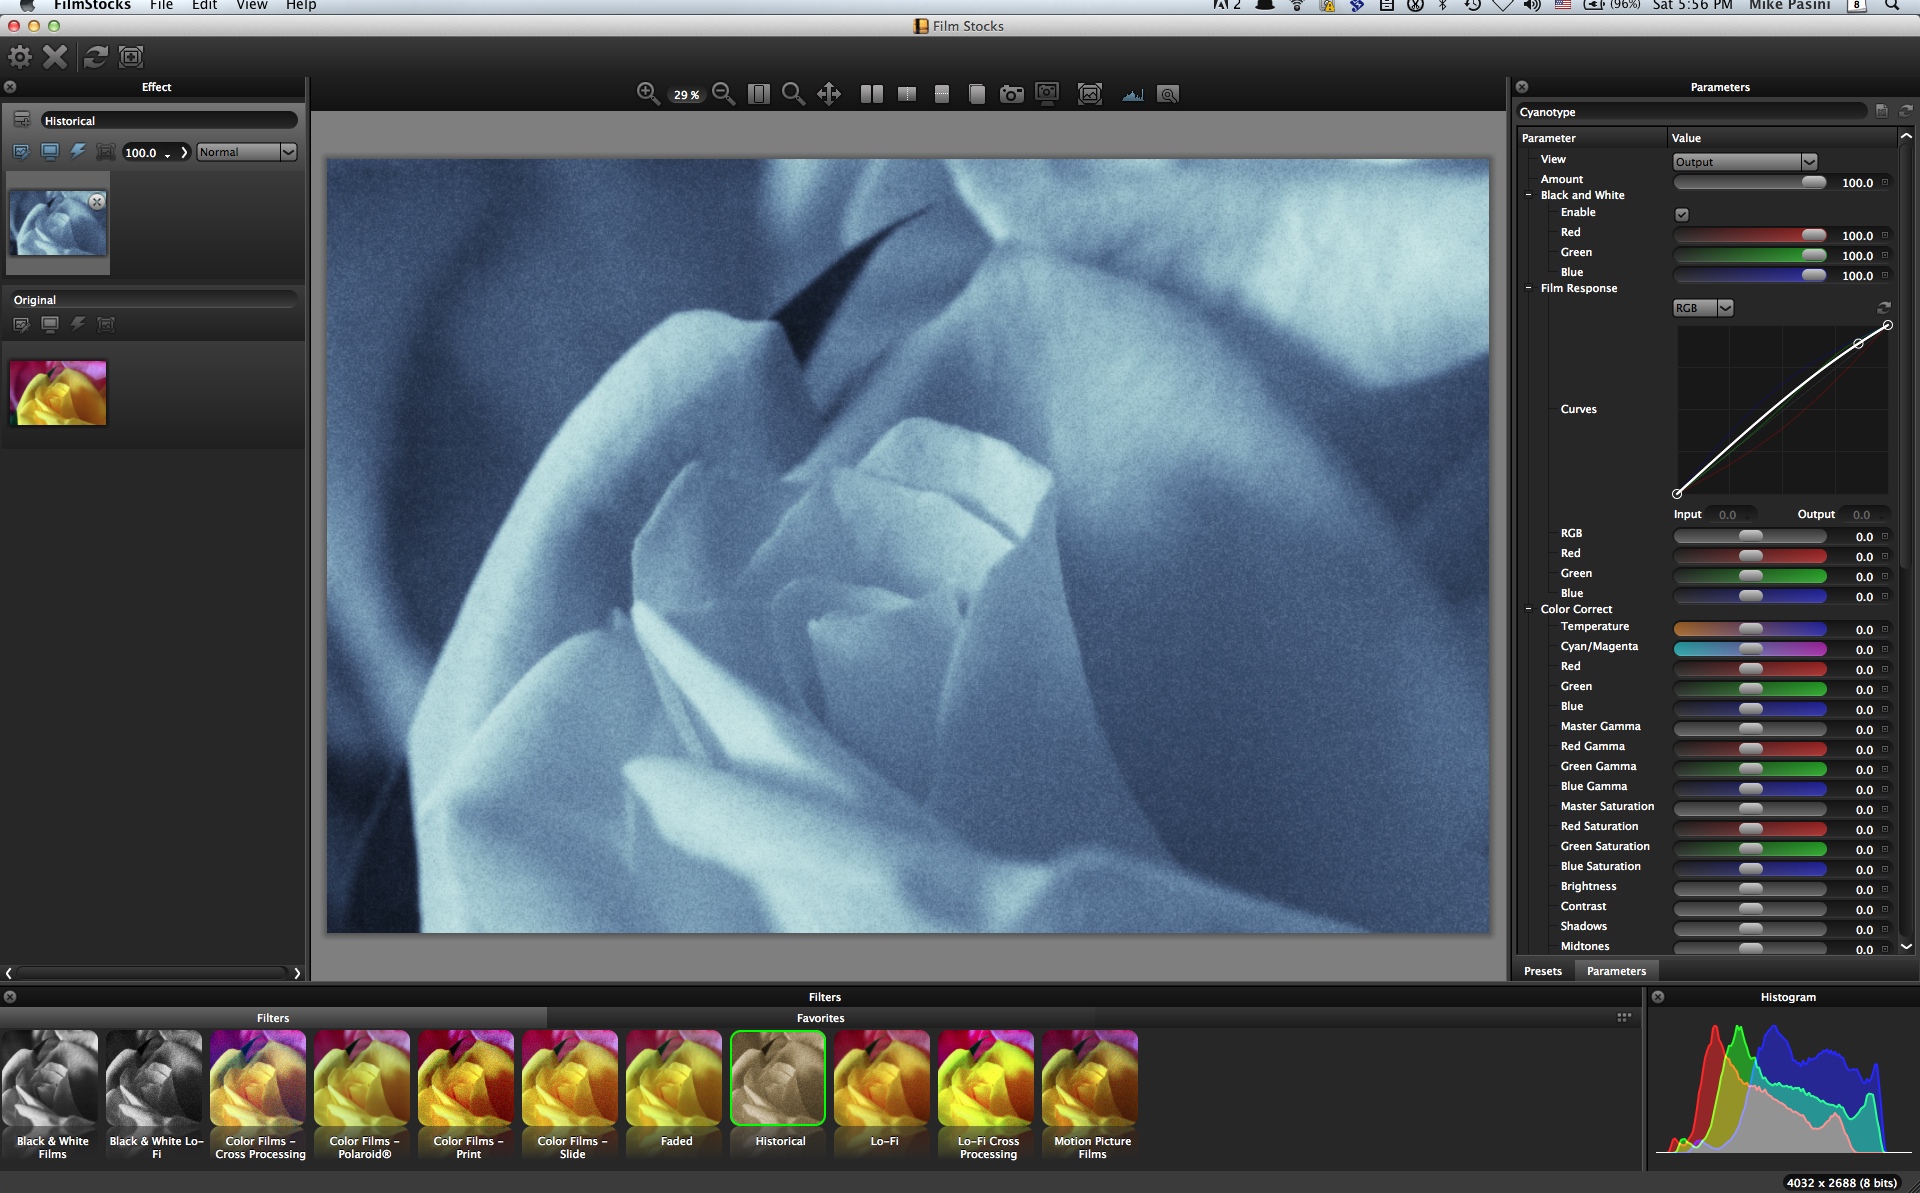1920x1193 pixels.
Task: Select the pan arrows tool
Action: click(x=829, y=94)
